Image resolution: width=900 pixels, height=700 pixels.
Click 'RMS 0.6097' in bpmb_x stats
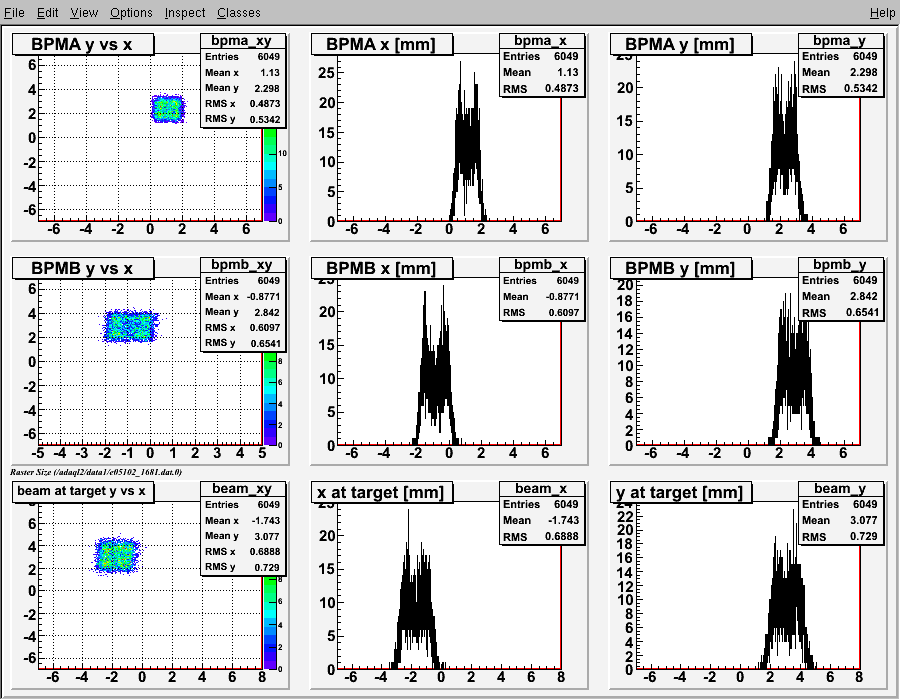541,313
